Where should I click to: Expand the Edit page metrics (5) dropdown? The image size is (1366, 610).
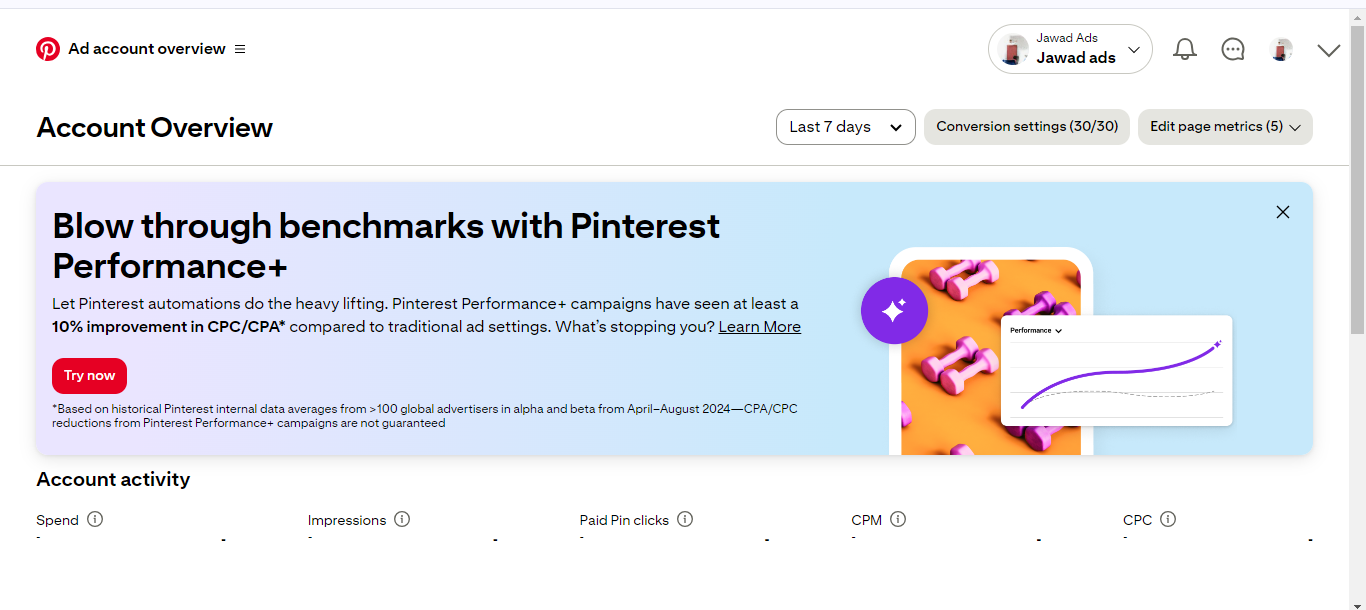[1225, 127]
